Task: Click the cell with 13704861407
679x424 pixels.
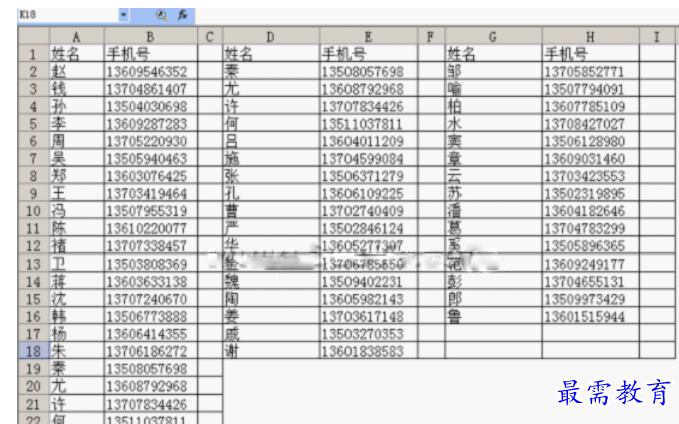Action: coord(151,89)
